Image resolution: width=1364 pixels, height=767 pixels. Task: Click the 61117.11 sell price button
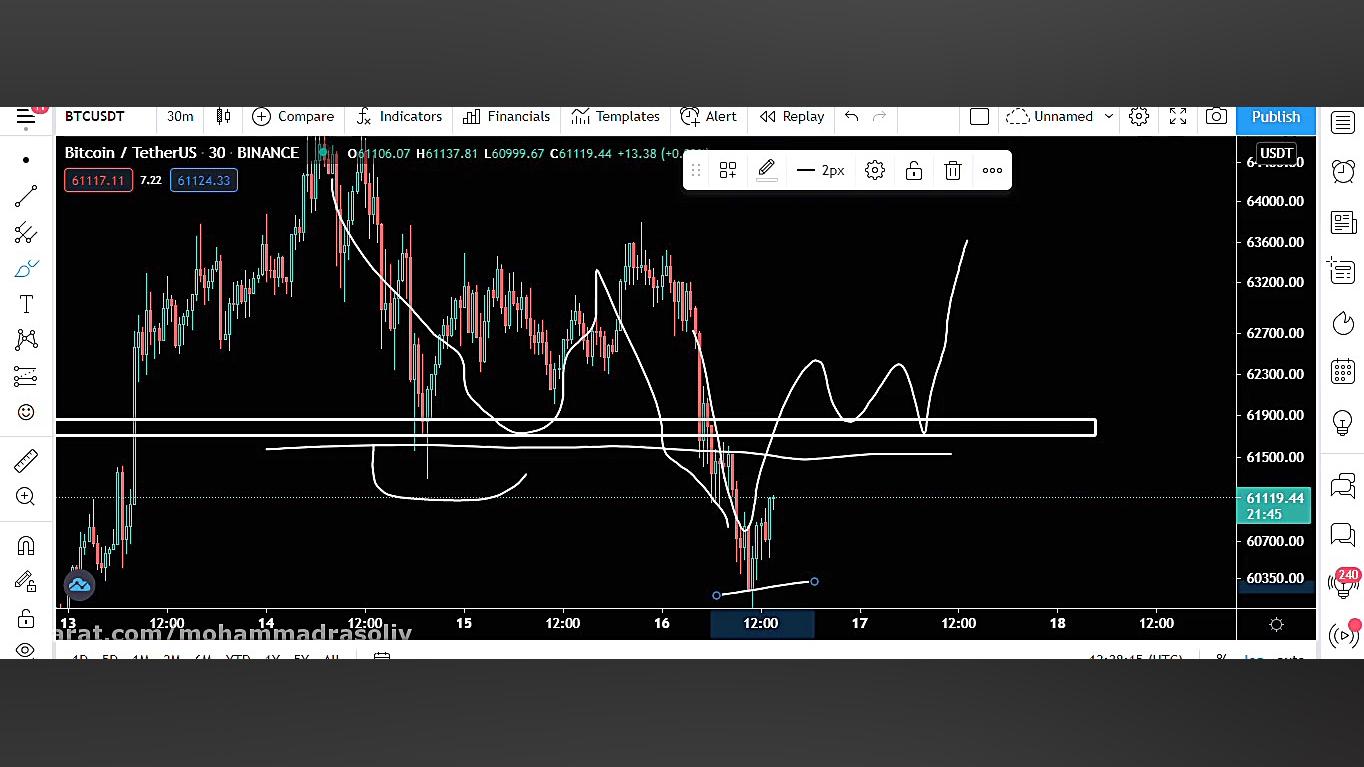[98, 181]
